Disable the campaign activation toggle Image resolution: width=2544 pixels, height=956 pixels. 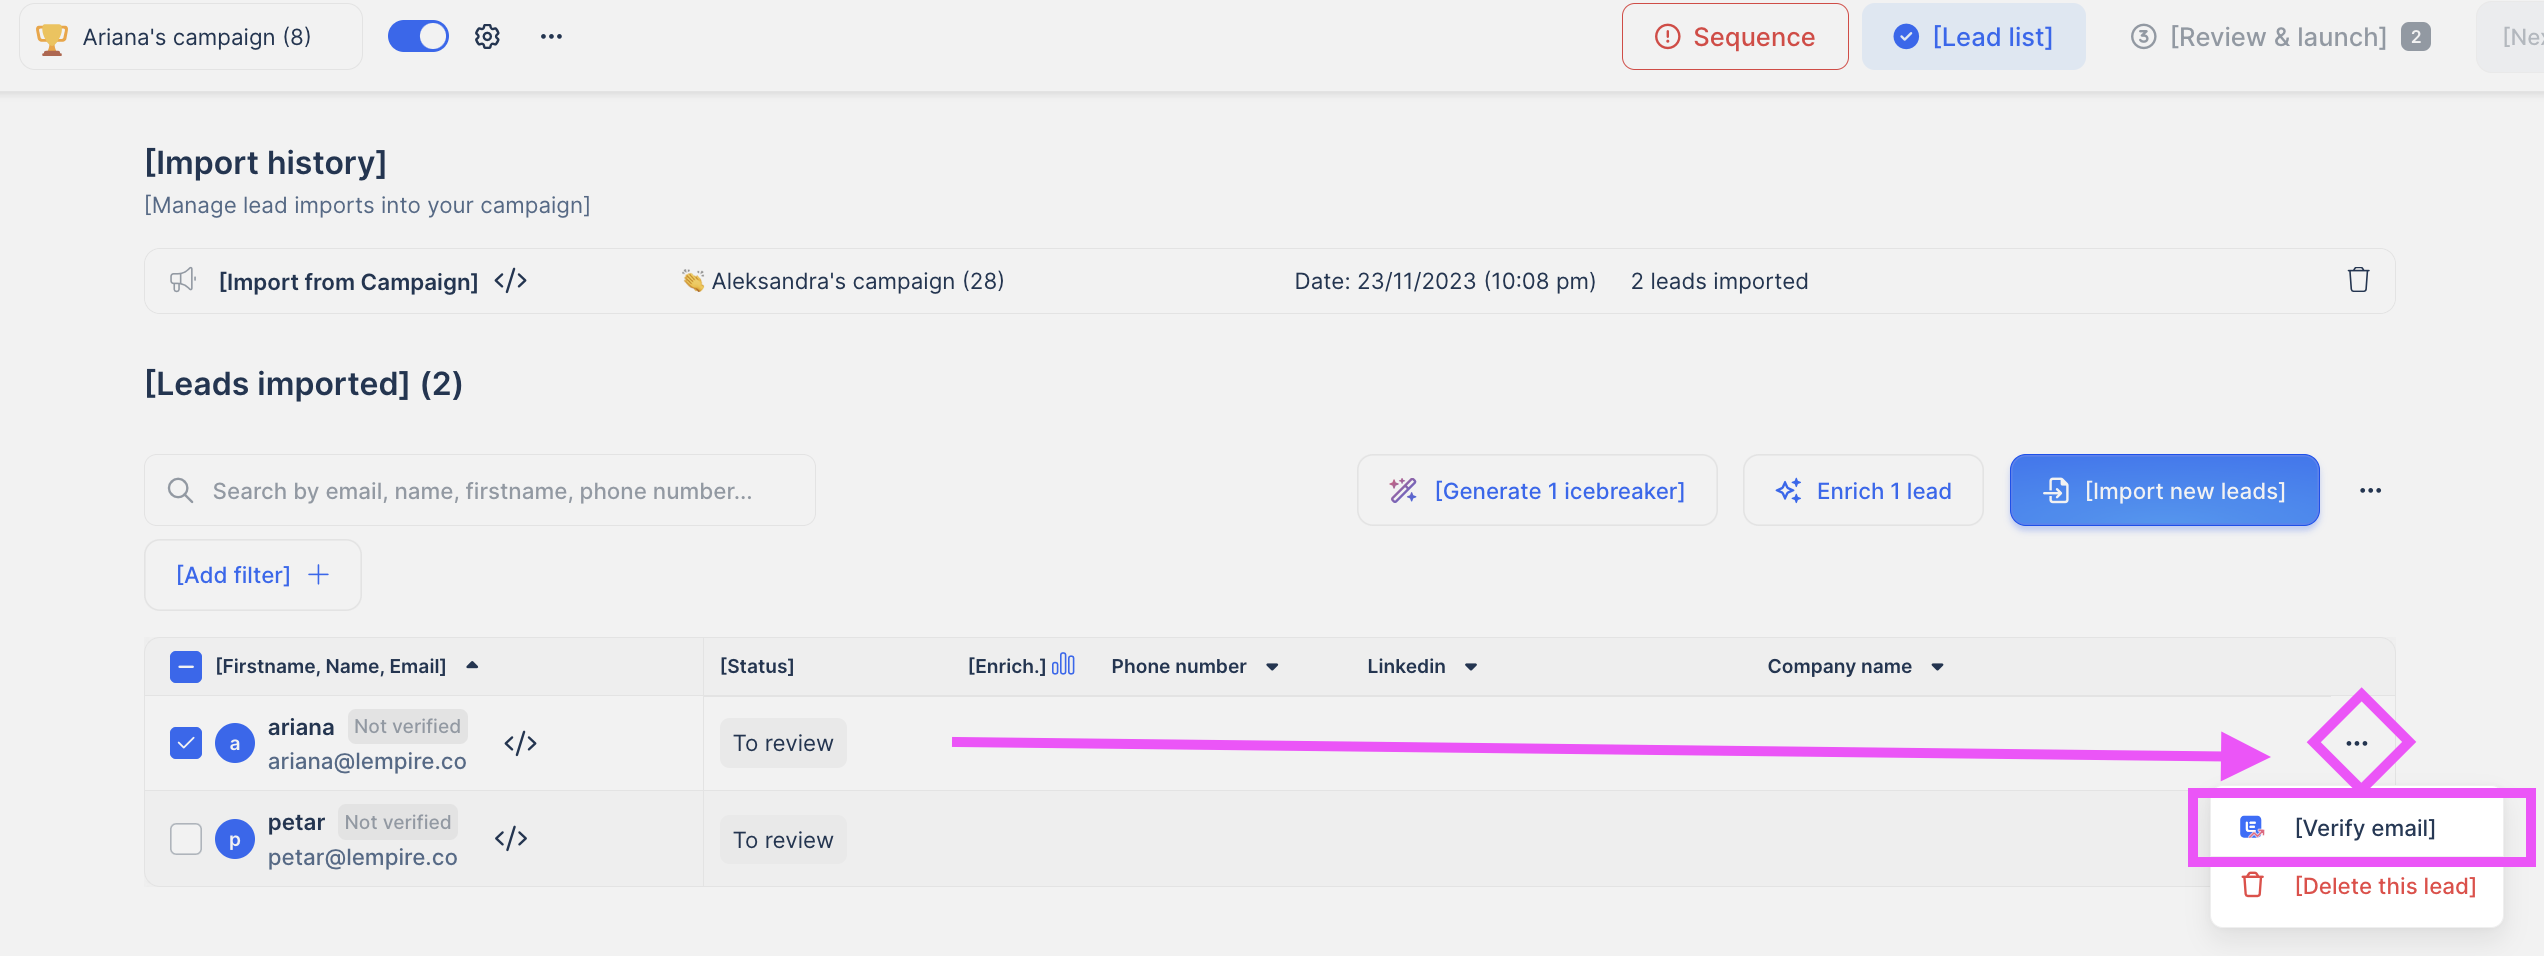pos(418,35)
